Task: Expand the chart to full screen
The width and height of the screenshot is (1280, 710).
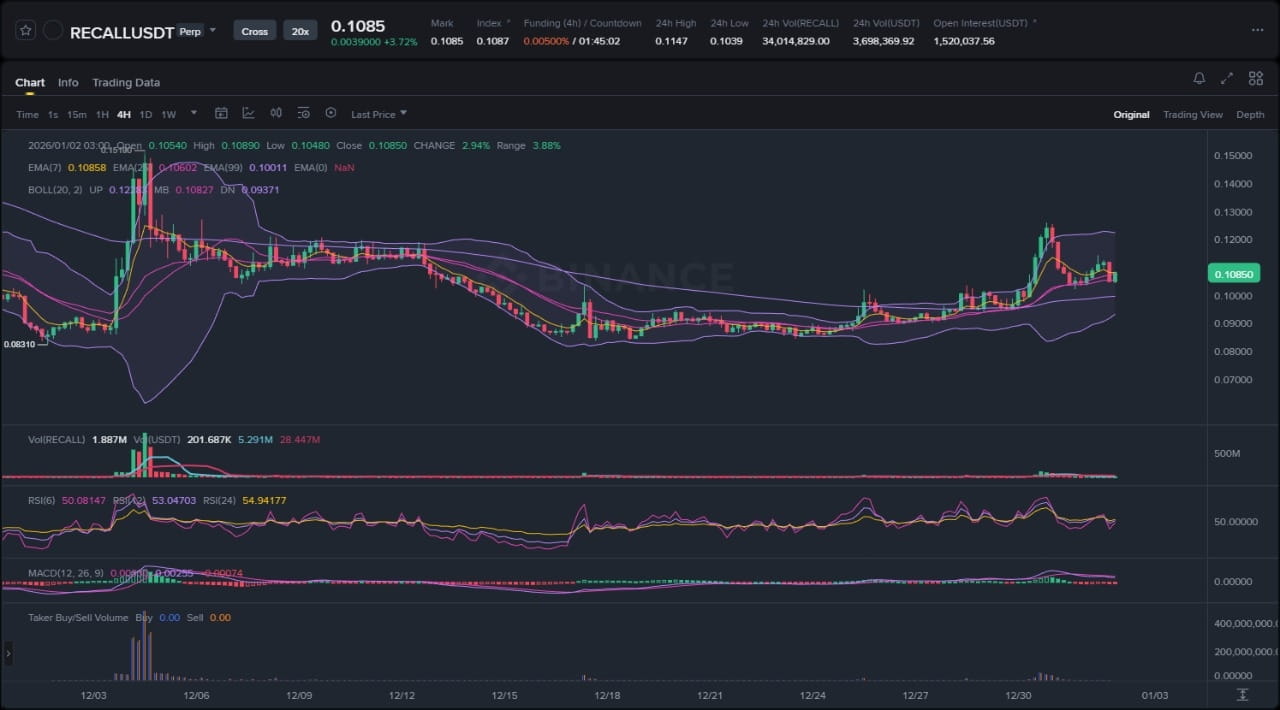Action: point(1227,78)
